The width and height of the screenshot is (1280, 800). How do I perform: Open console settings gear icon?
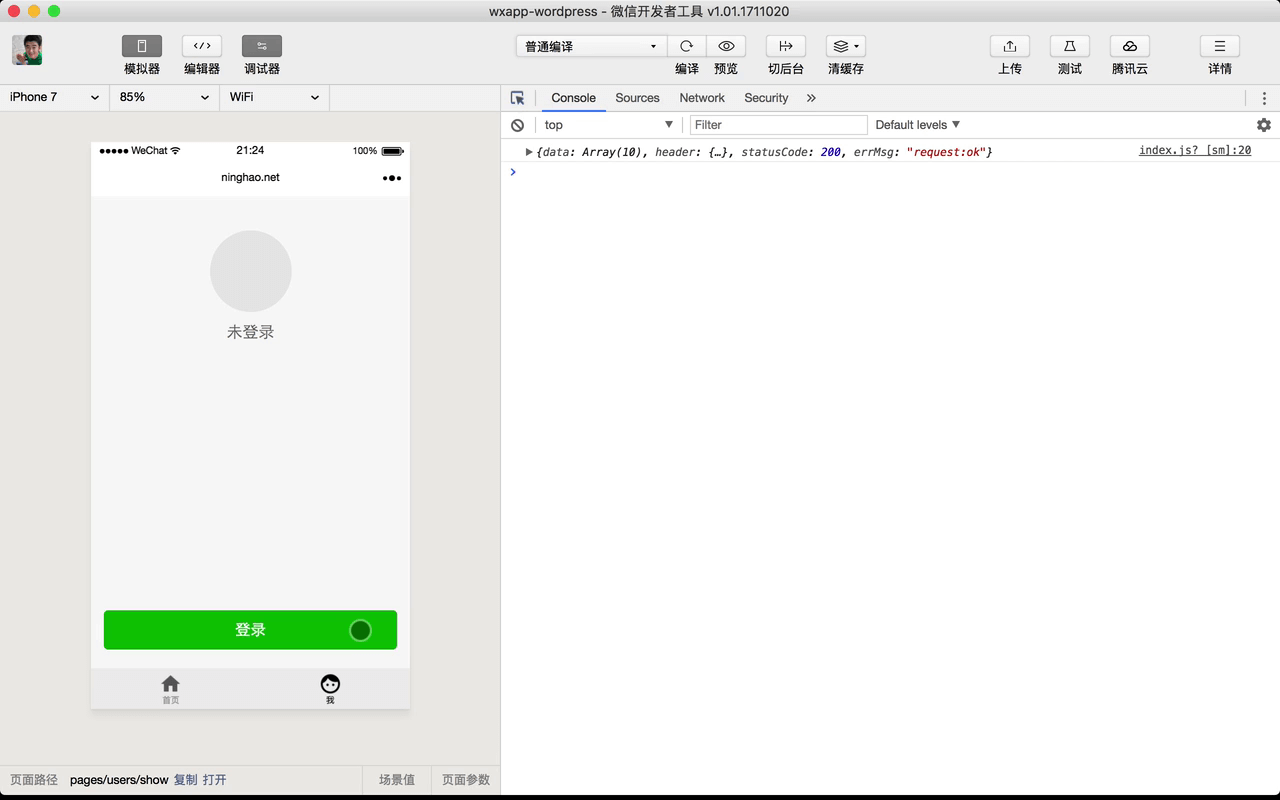1263,125
